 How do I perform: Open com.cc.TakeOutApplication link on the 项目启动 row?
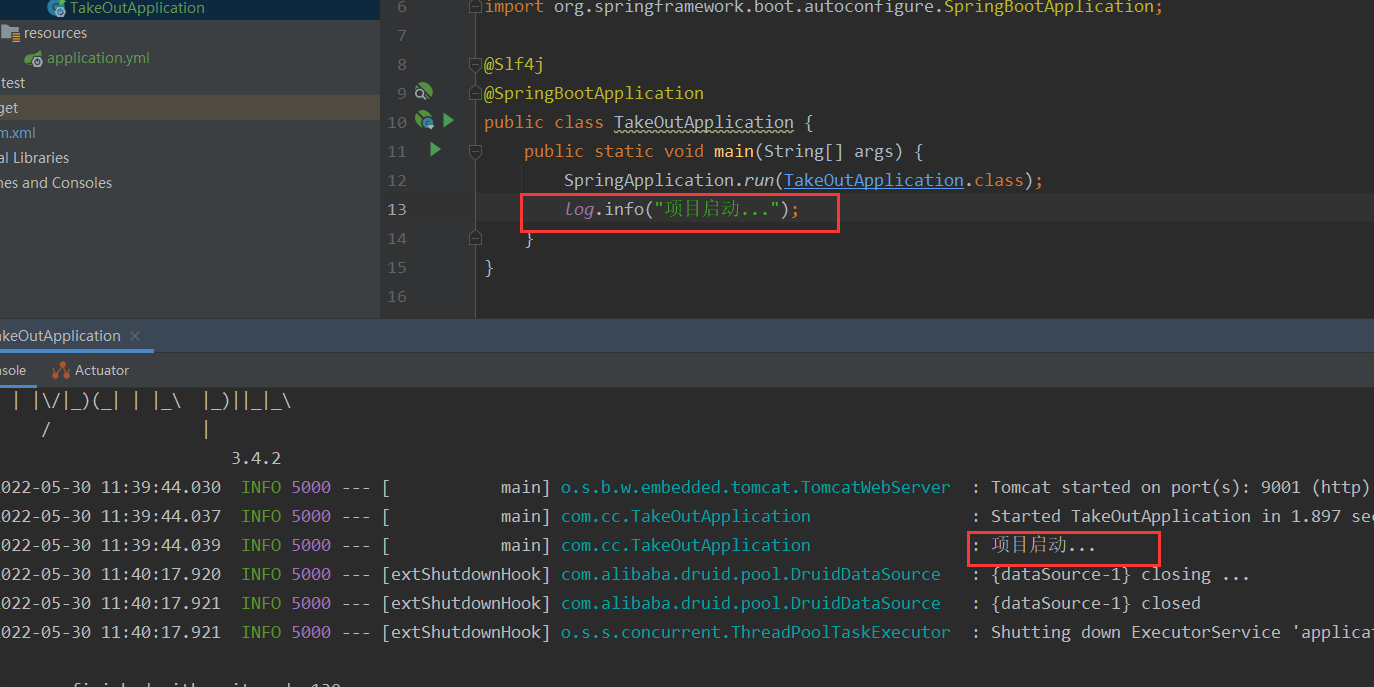[x=685, y=545]
